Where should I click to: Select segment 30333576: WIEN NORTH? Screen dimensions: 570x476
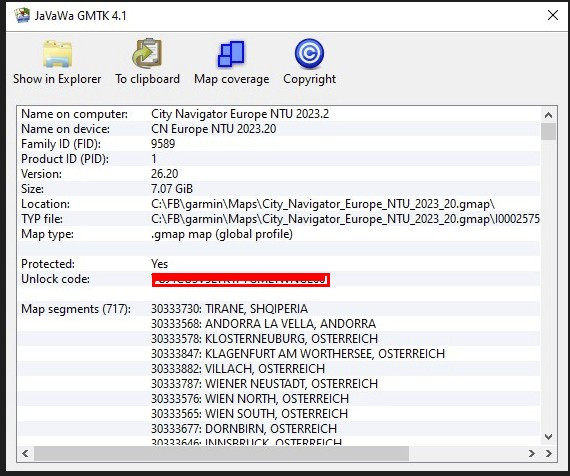(250, 399)
